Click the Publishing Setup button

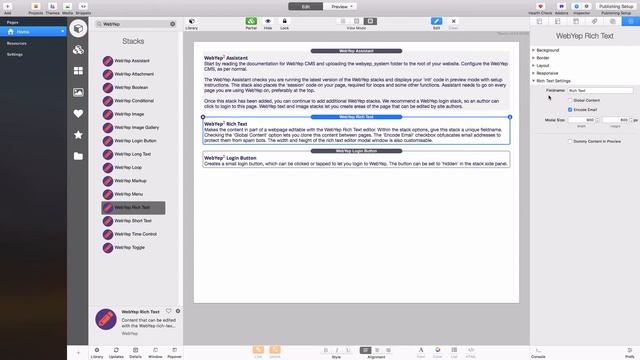(616, 6)
